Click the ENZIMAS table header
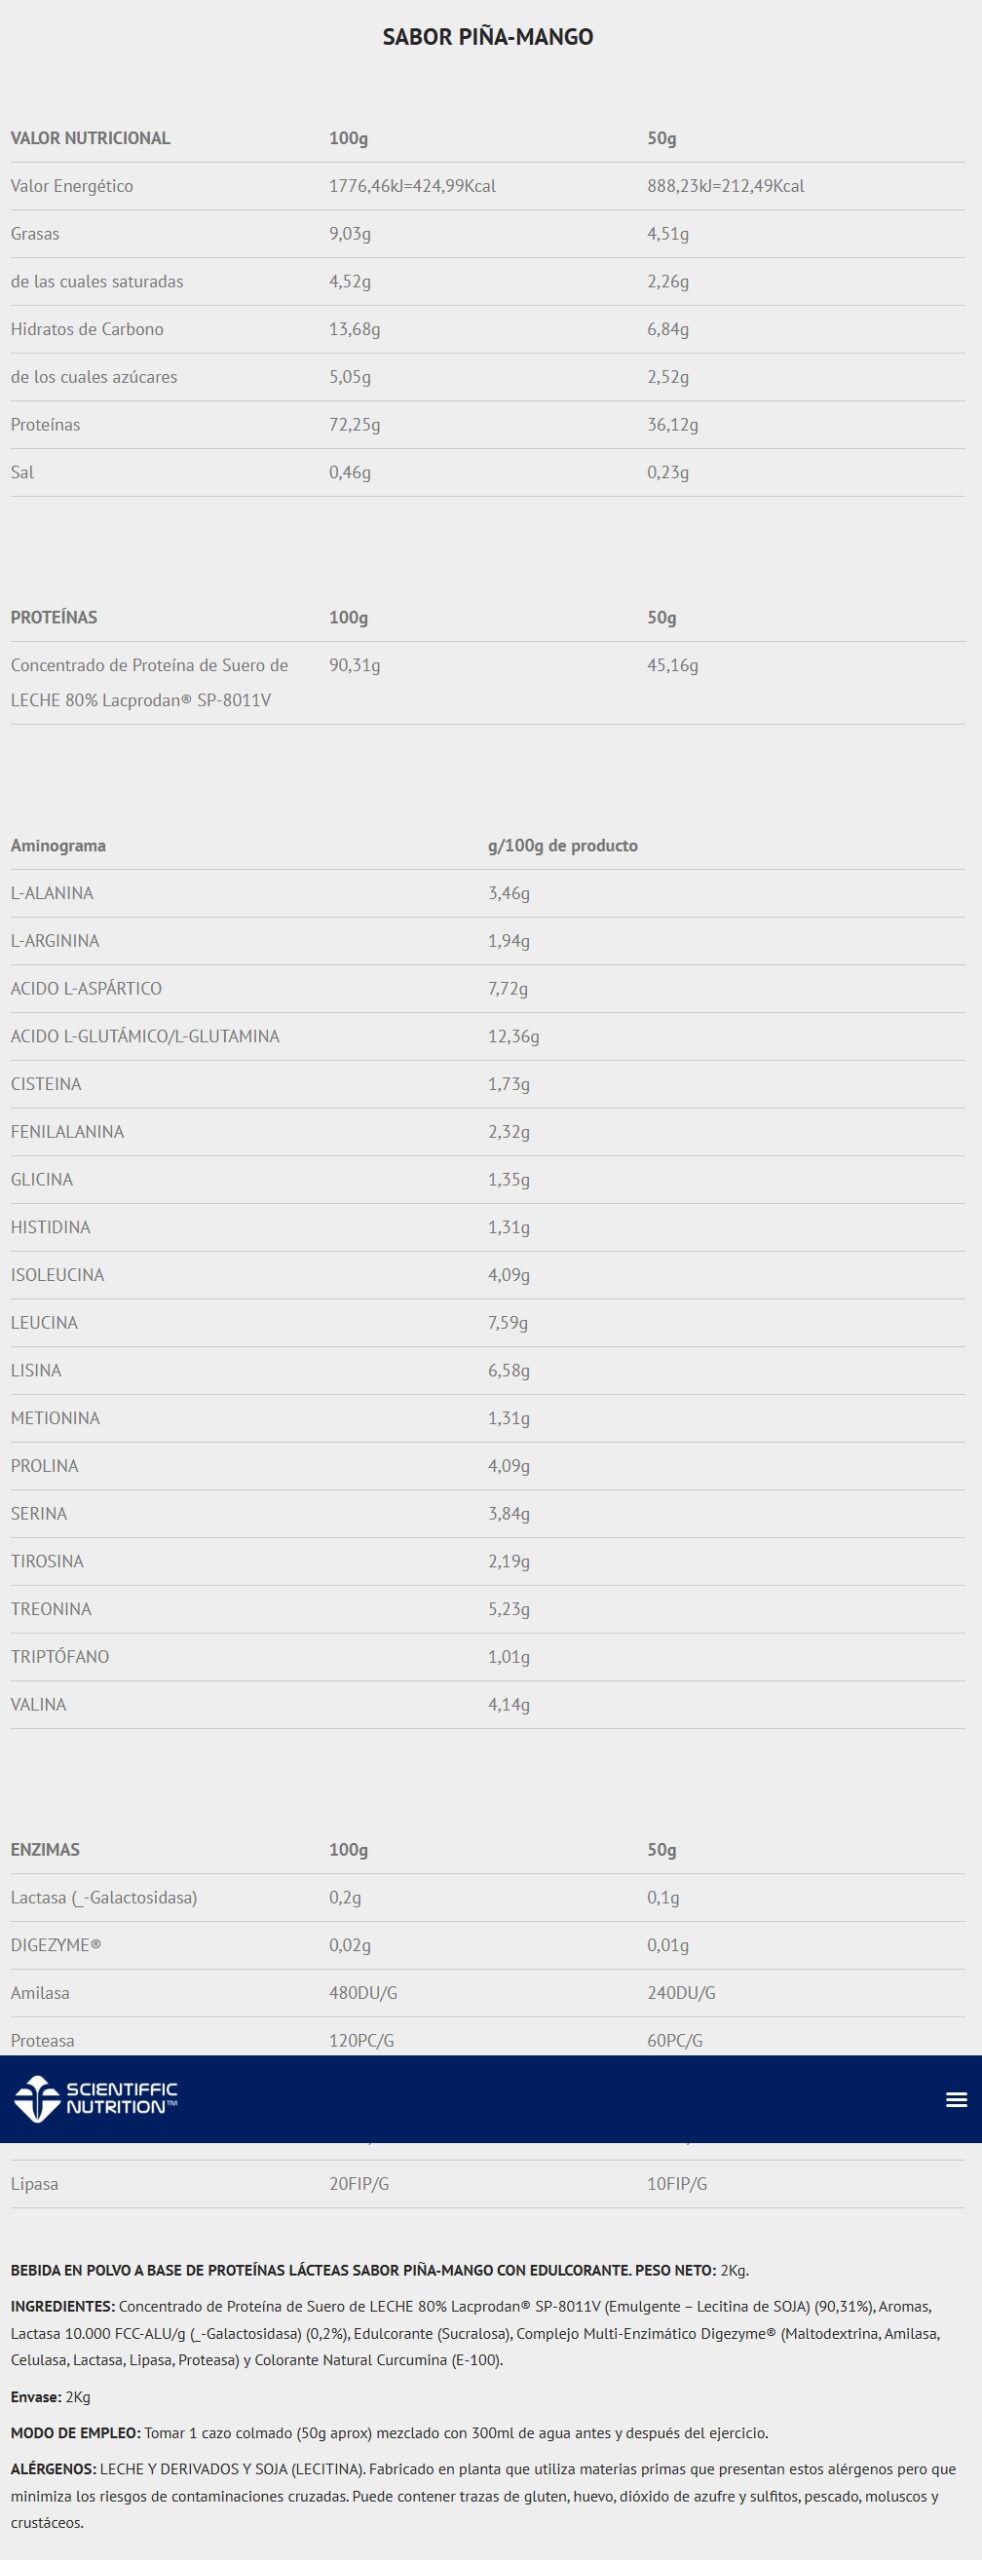This screenshot has height=2560, width=982. pyautogui.click(x=45, y=1849)
